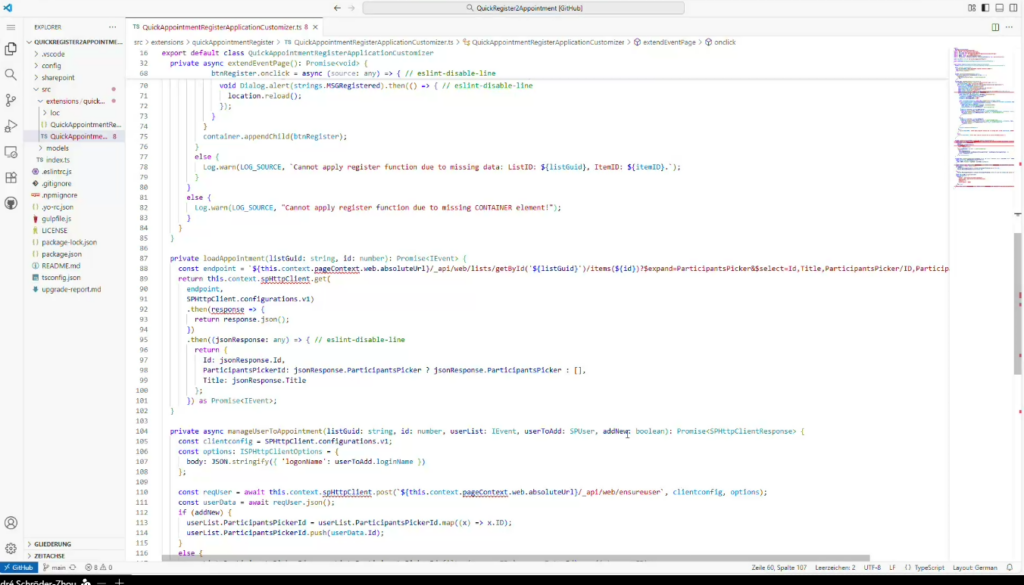Click the split editor icon
This screenshot has height=585, width=1024.
pos(995,27)
